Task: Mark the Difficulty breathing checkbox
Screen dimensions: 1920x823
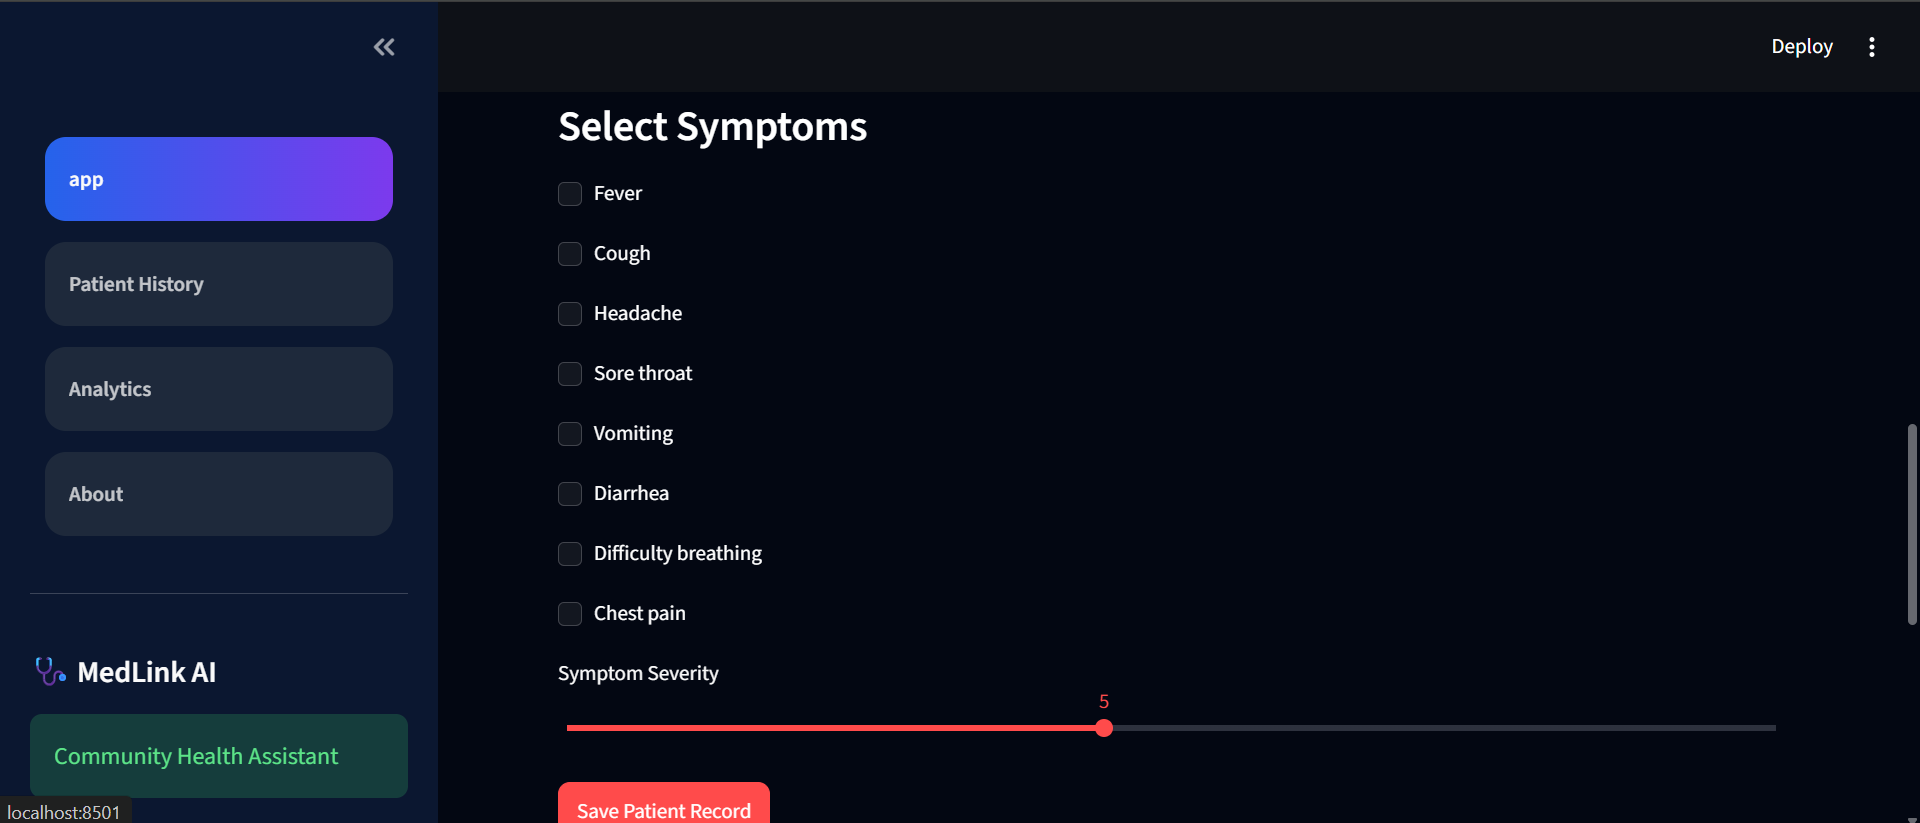Action: coord(570,554)
